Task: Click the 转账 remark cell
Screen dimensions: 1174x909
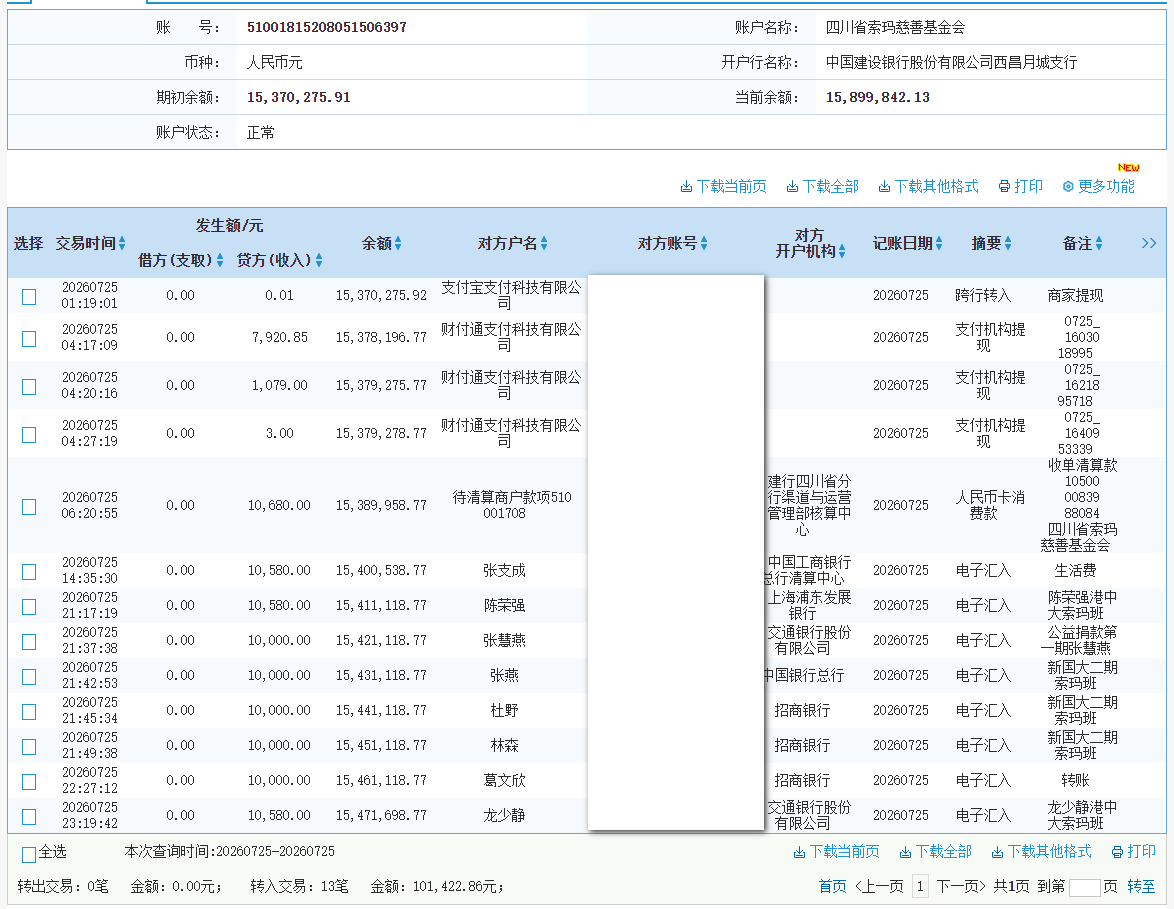Action: pyautogui.click(x=1075, y=780)
